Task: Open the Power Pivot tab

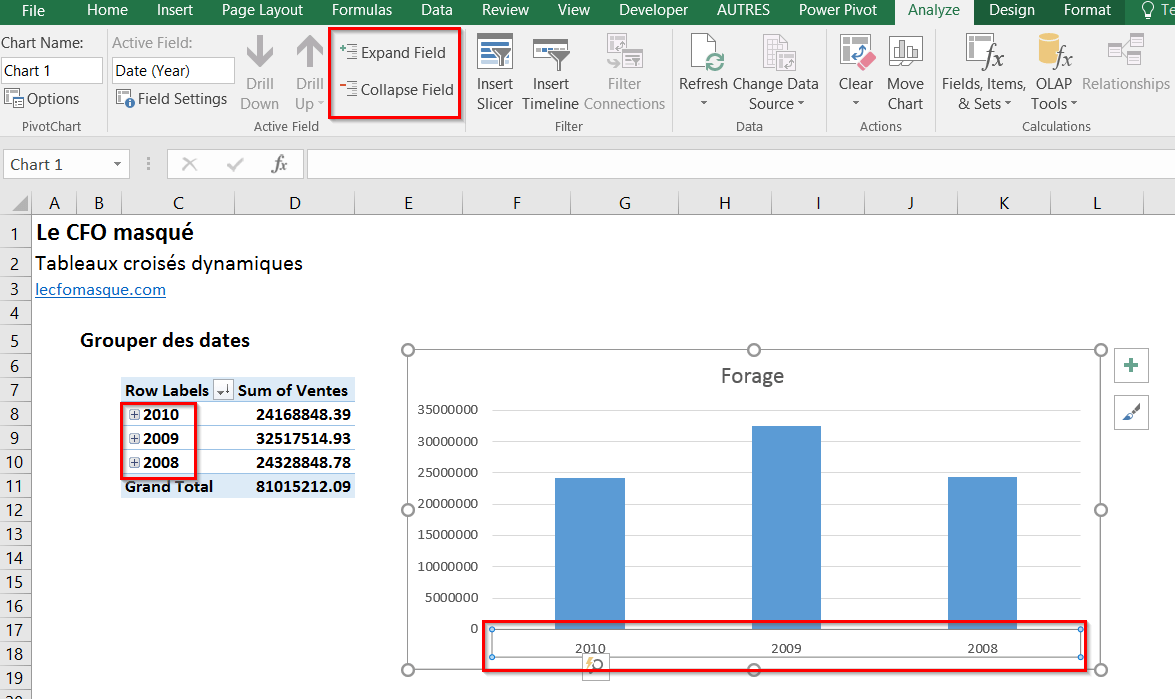Action: click(x=837, y=10)
